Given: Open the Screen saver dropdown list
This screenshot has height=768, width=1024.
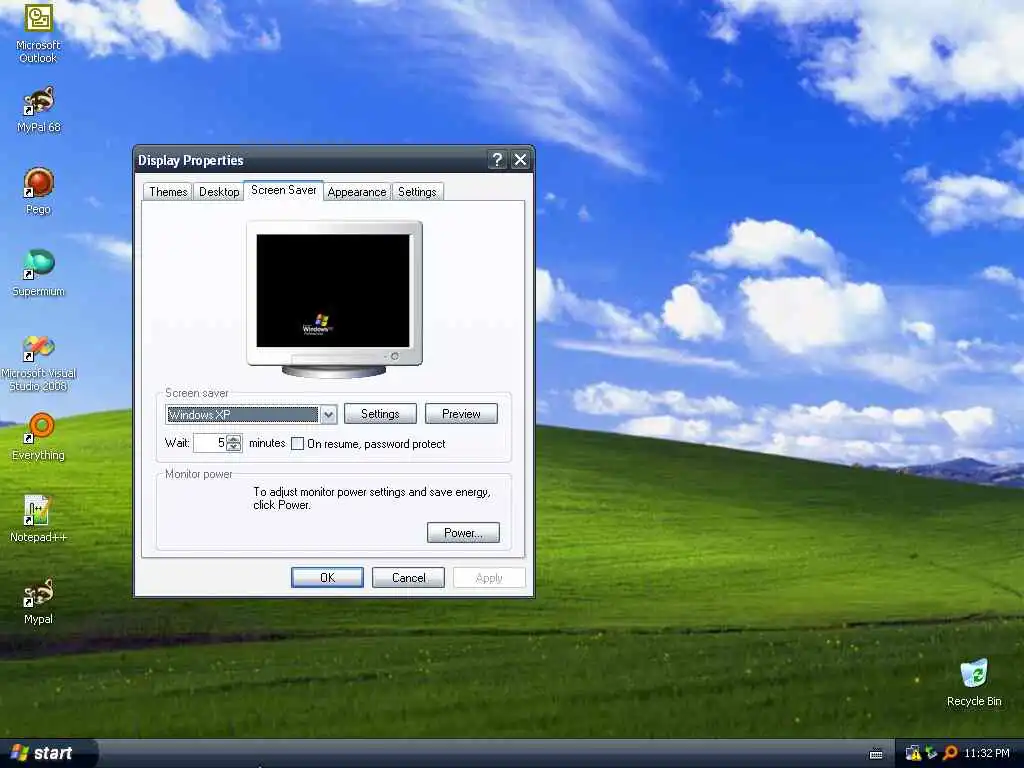Looking at the screenshot, I should pos(328,415).
